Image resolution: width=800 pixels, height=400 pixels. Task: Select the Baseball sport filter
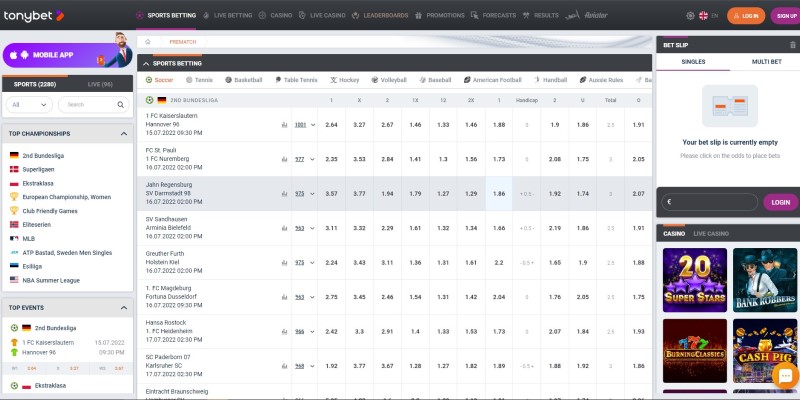click(x=435, y=80)
